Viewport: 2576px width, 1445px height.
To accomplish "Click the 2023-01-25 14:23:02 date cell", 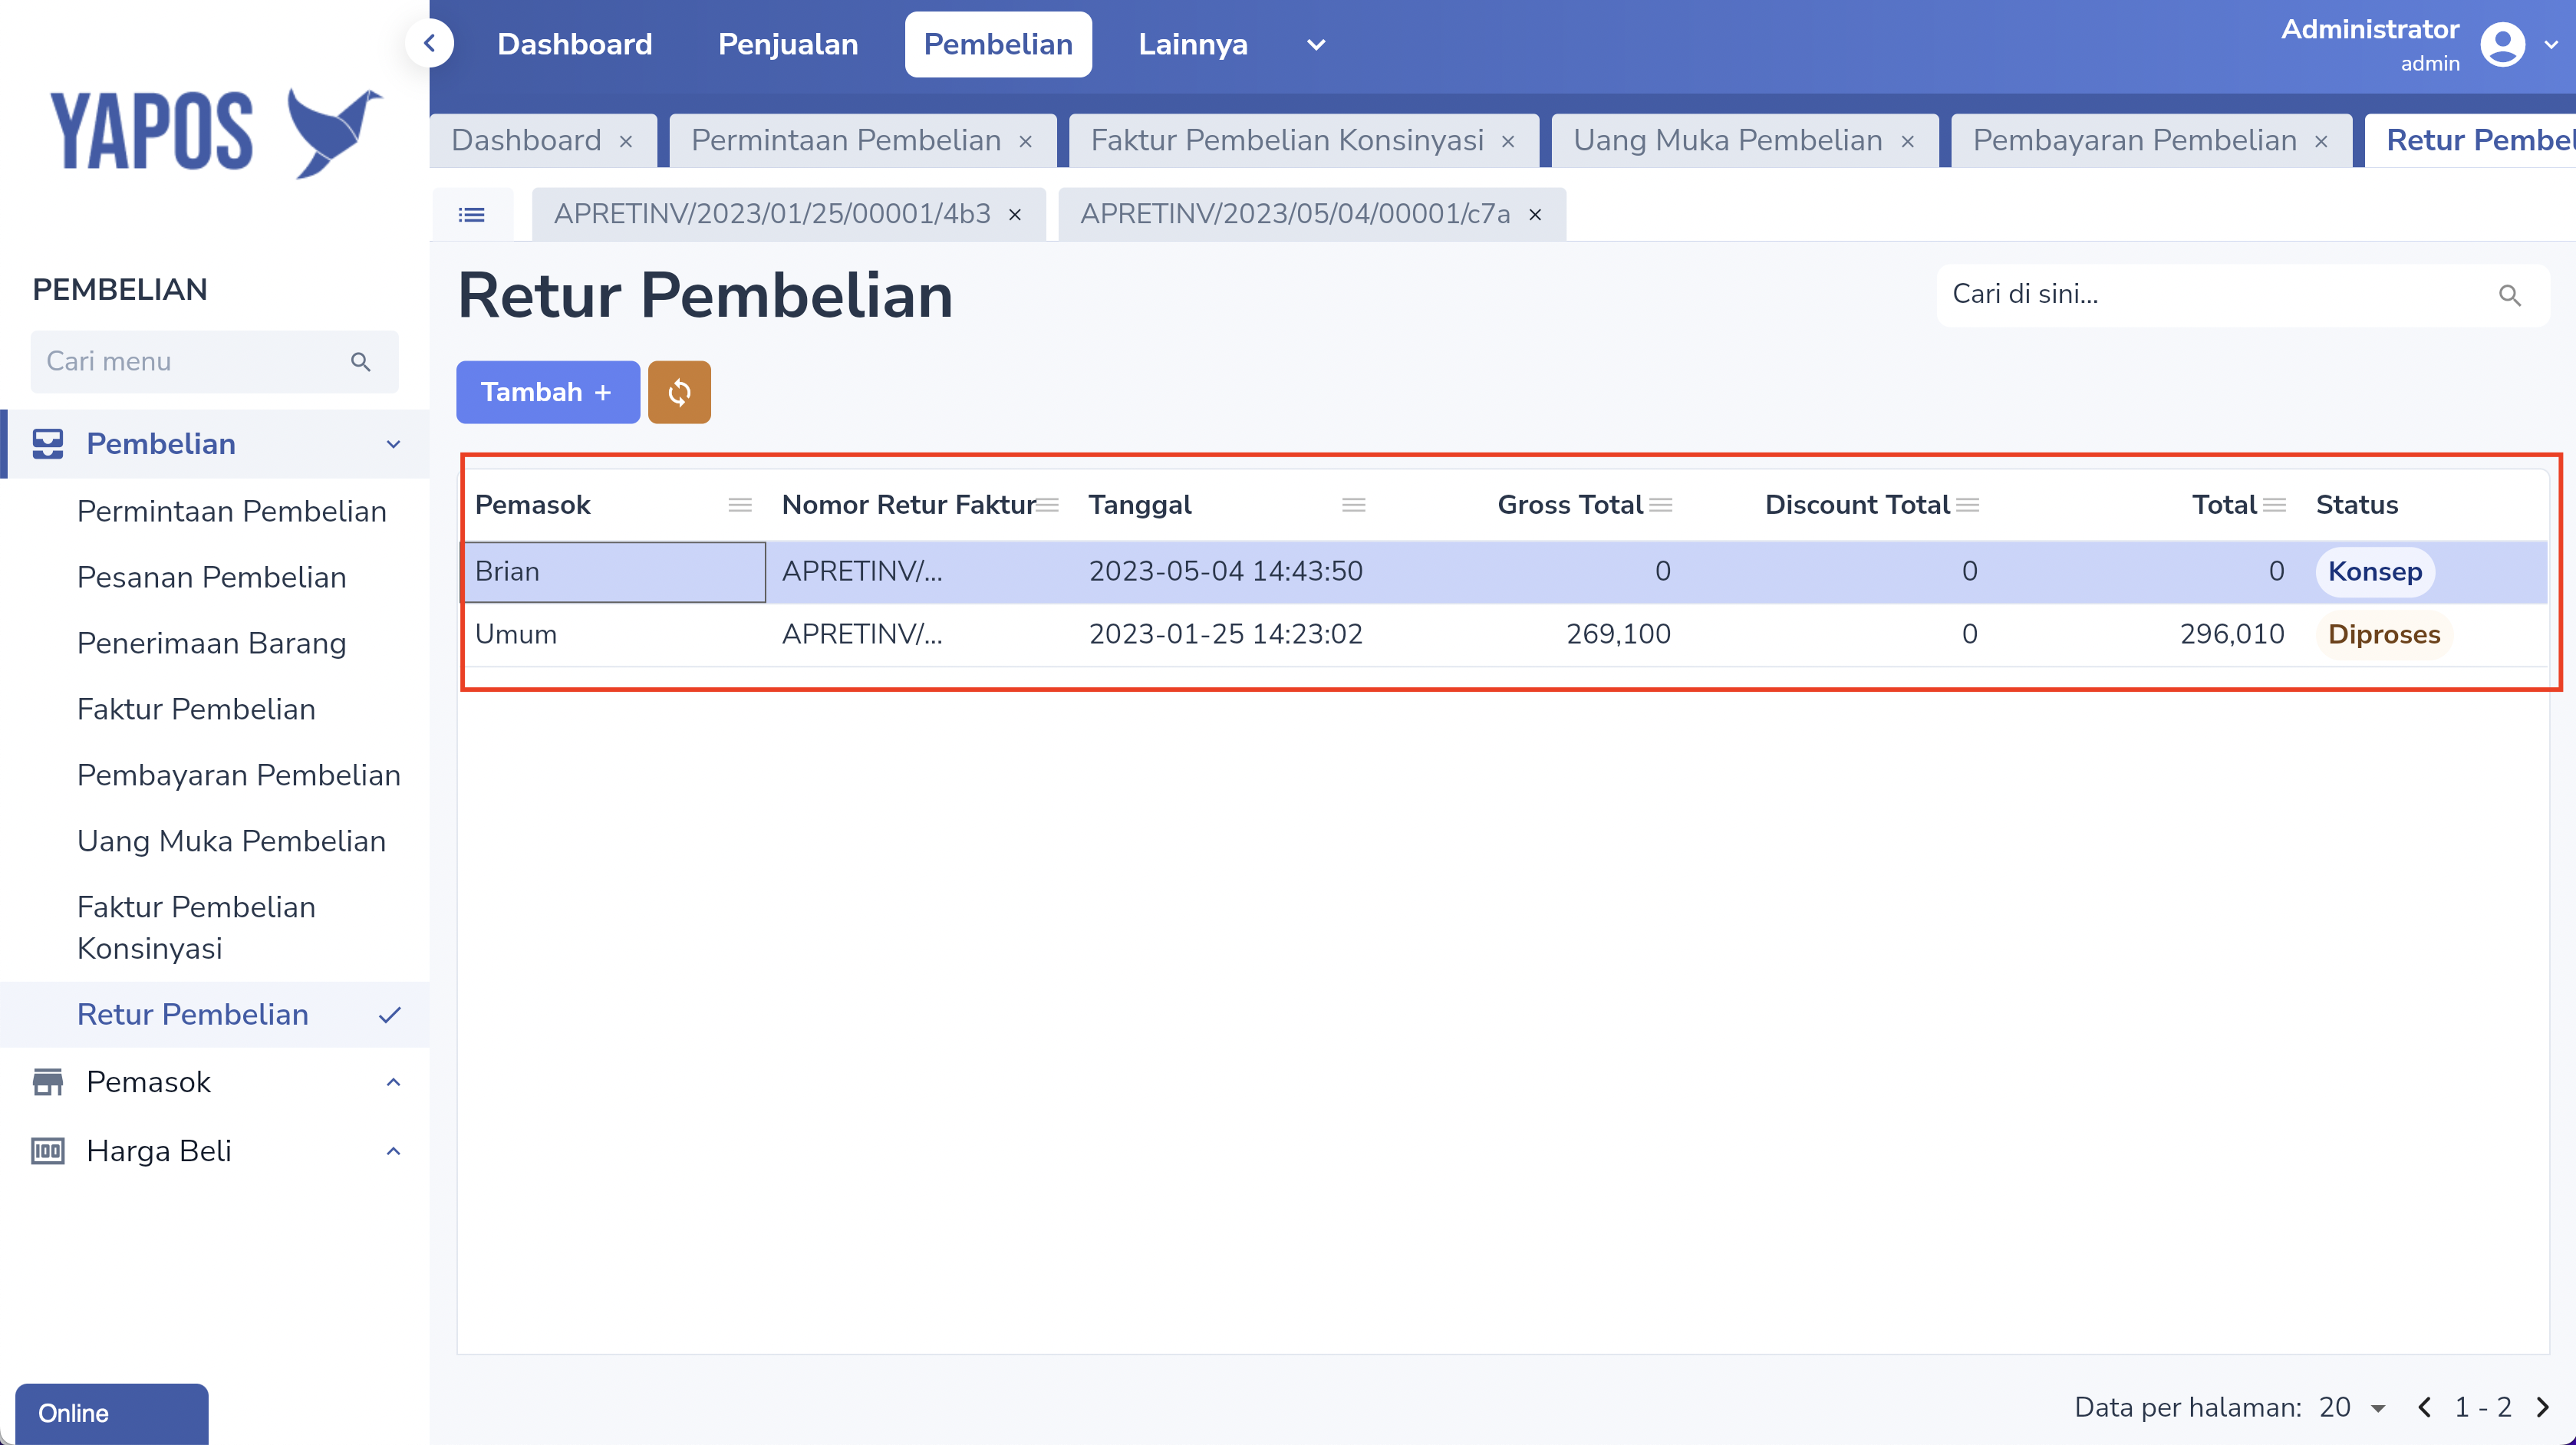I will pos(1226,635).
